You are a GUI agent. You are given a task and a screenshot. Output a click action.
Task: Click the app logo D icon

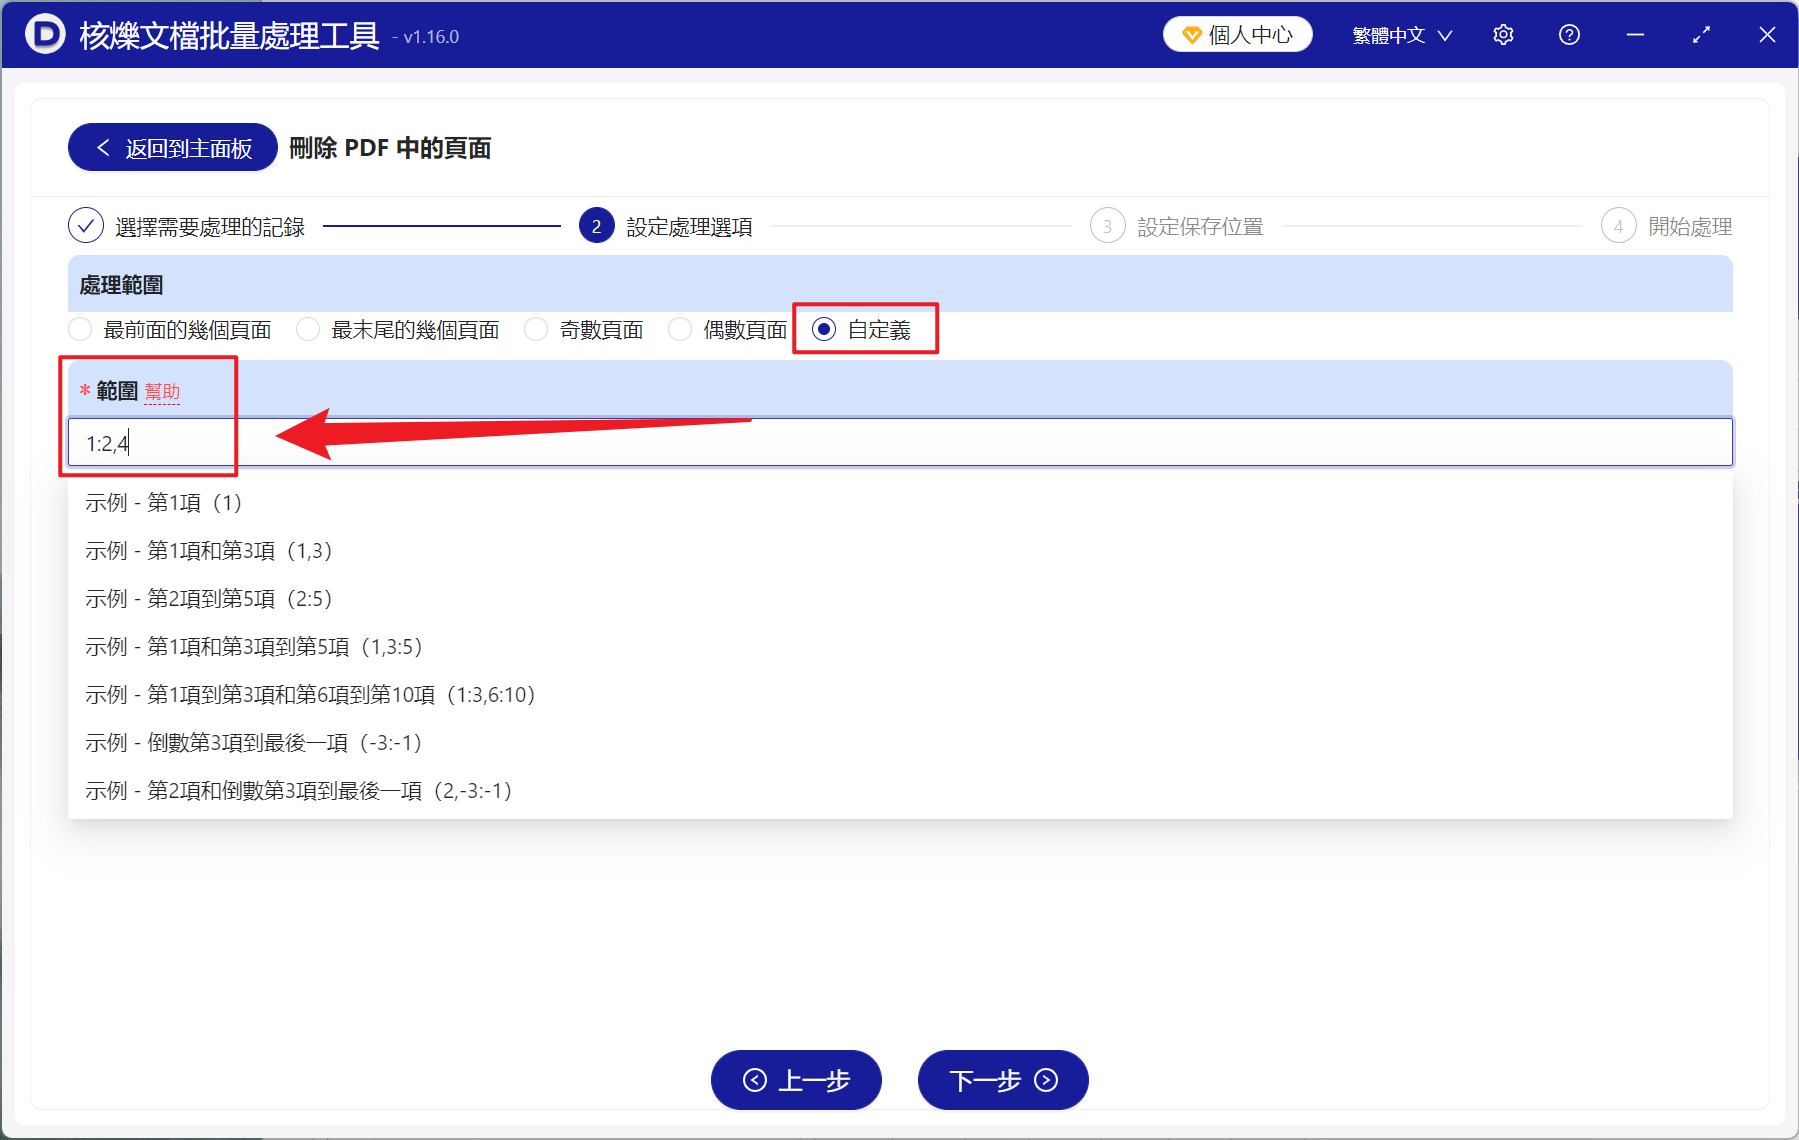pyautogui.click(x=44, y=34)
